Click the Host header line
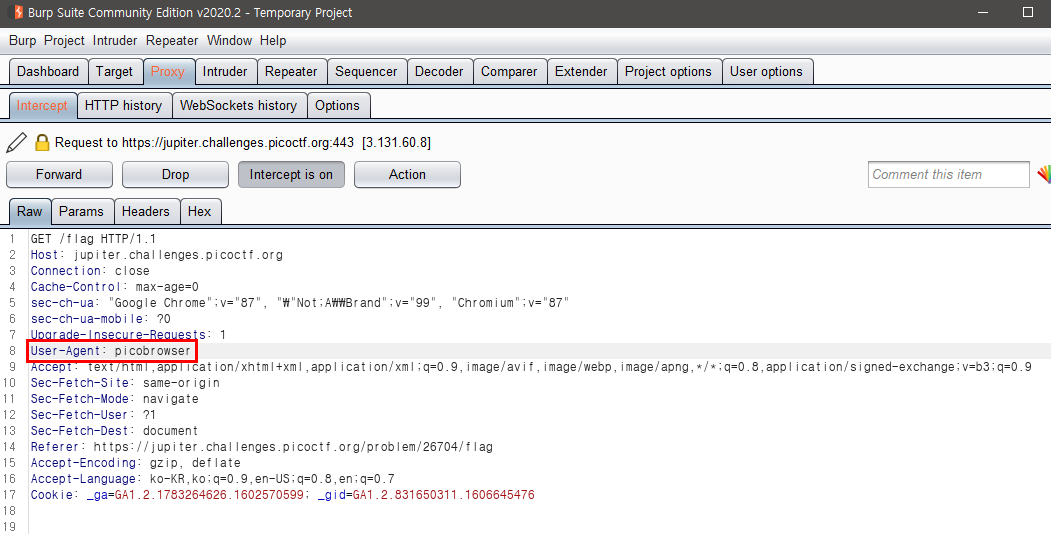The image size is (1051, 534). (x=157, y=255)
